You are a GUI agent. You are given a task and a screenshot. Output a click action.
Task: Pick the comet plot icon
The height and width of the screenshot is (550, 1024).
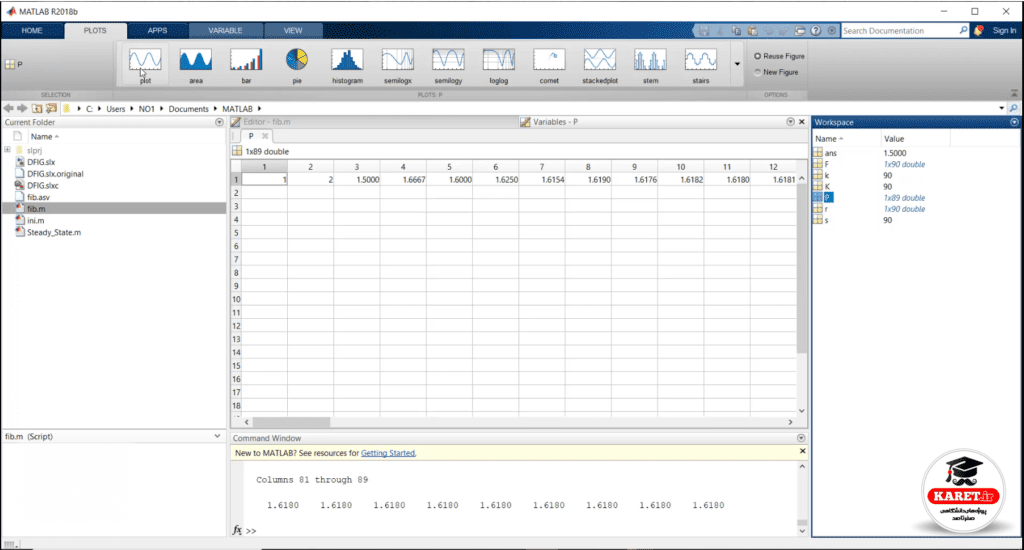[549, 65]
